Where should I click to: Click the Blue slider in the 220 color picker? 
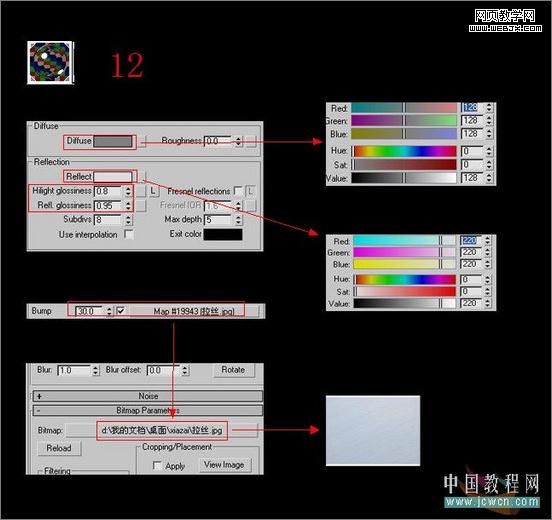pyautogui.click(x=404, y=264)
